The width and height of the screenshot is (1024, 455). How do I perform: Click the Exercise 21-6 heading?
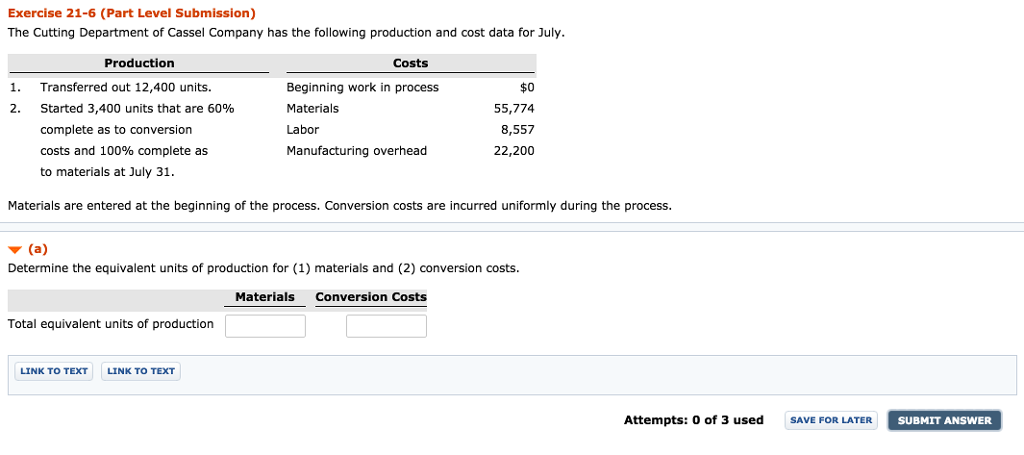(x=131, y=13)
